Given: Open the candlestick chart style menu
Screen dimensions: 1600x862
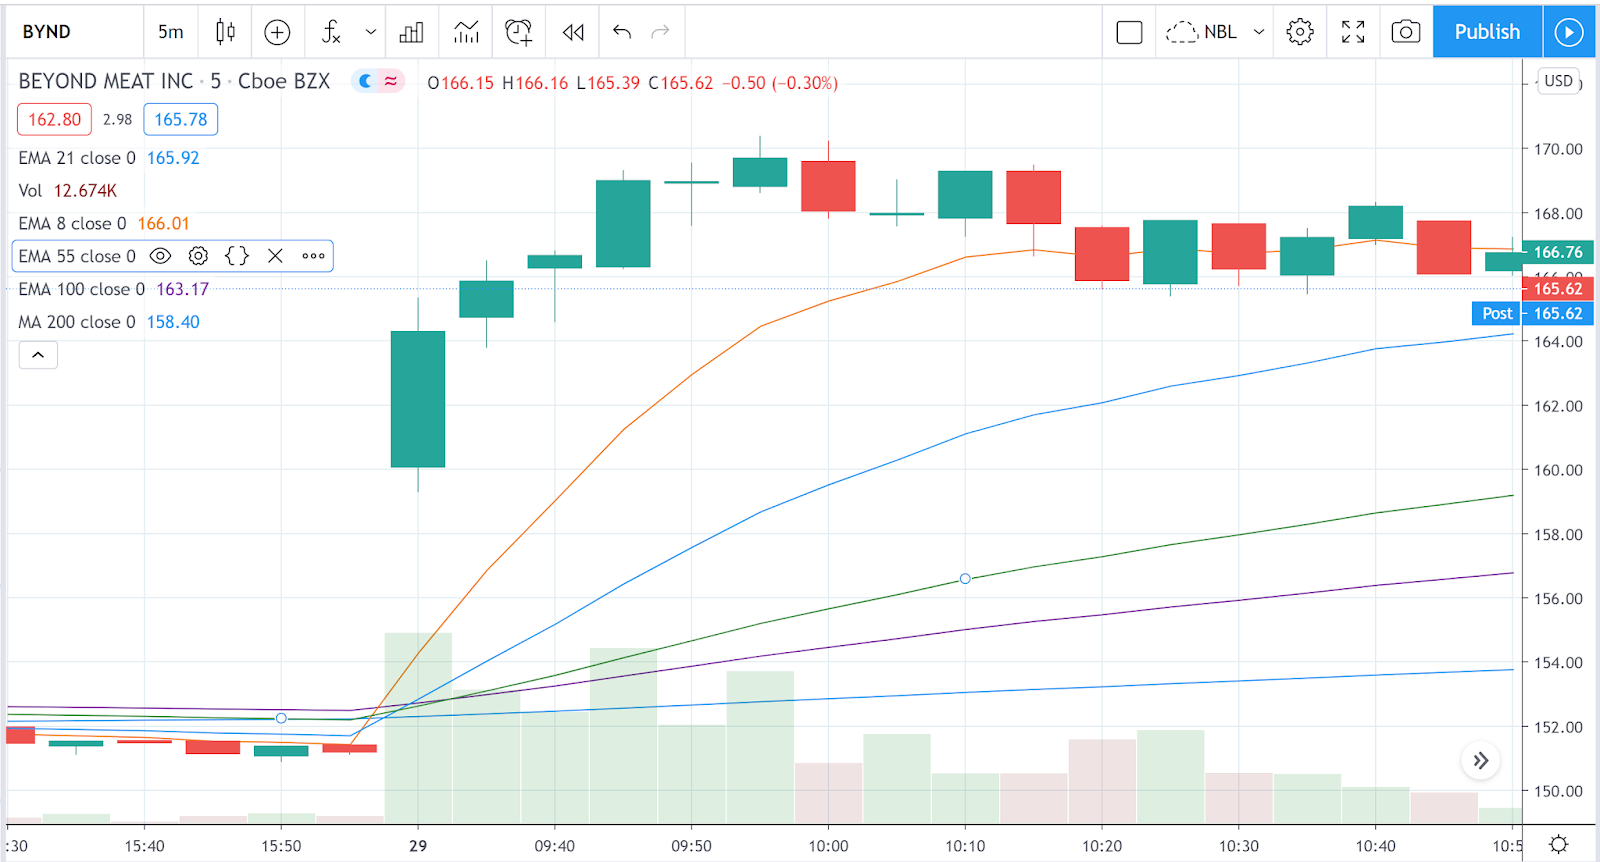Looking at the screenshot, I should [225, 32].
